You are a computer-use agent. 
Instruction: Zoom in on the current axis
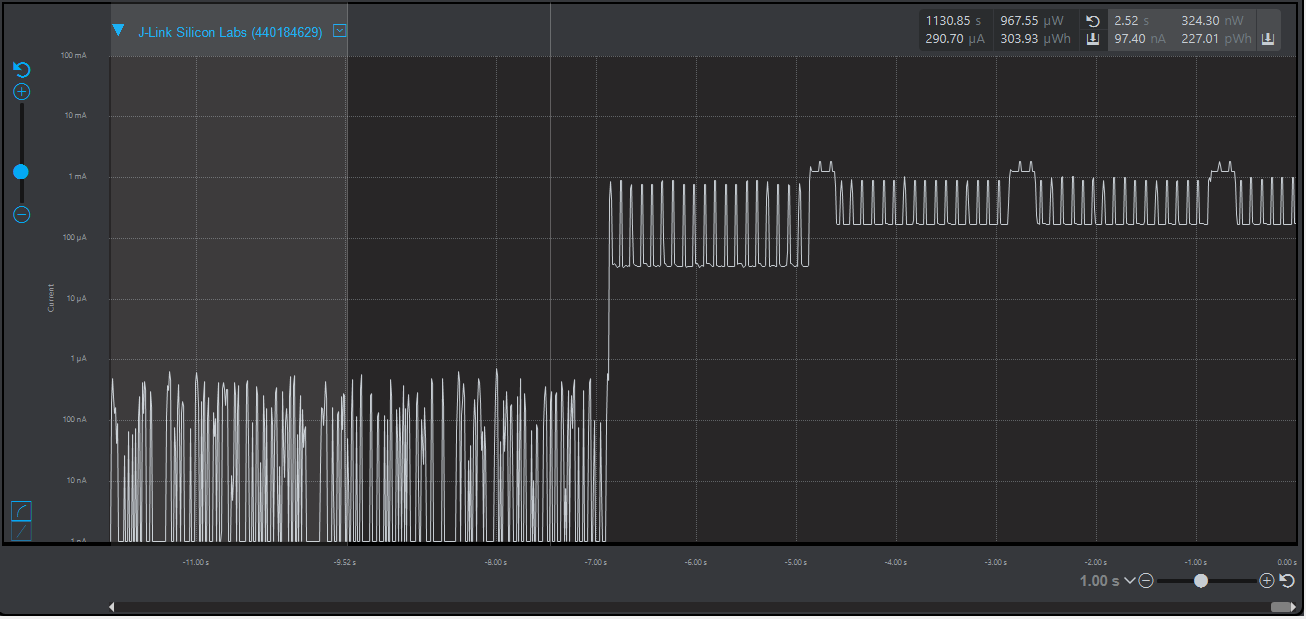pos(21,91)
